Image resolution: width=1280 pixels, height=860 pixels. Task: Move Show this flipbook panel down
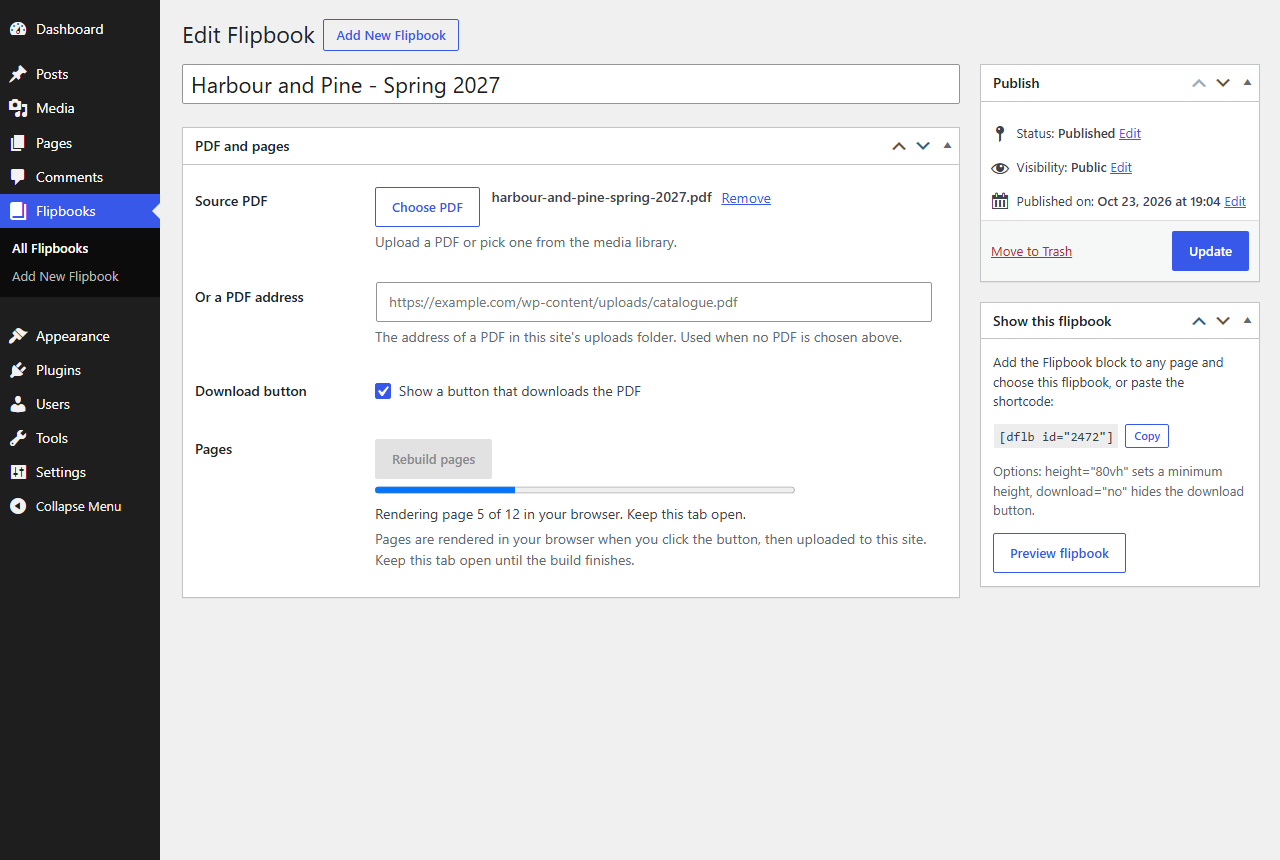[x=1223, y=321]
